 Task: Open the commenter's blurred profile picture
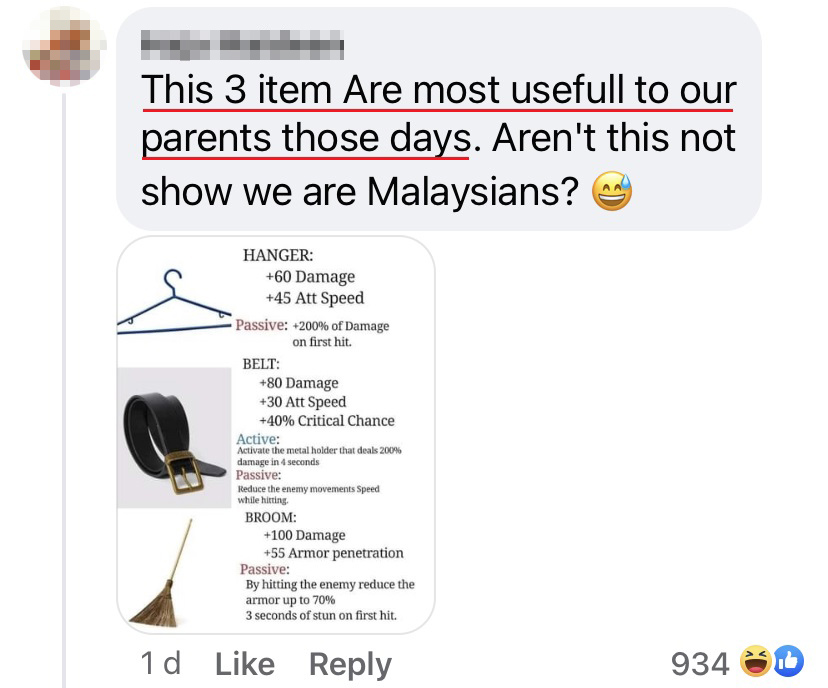(x=64, y=46)
